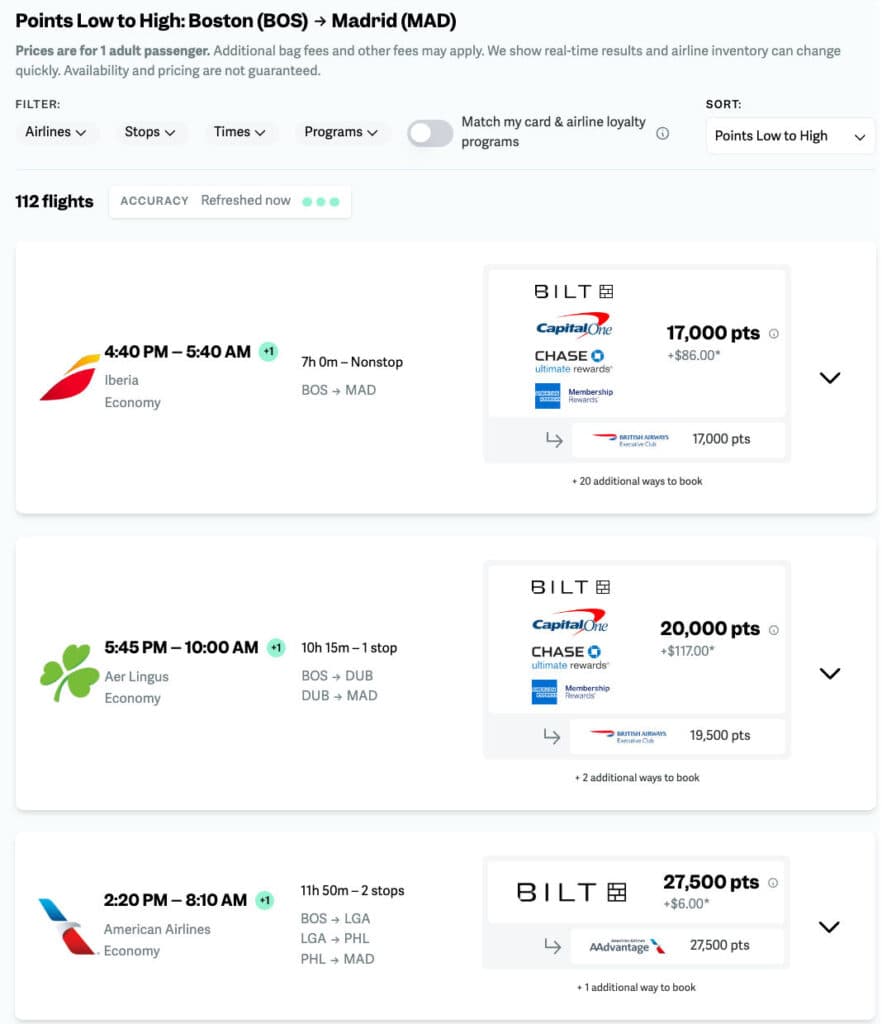This screenshot has height=1024, width=882.
Task: Open the Times filter dropdown
Action: point(240,132)
